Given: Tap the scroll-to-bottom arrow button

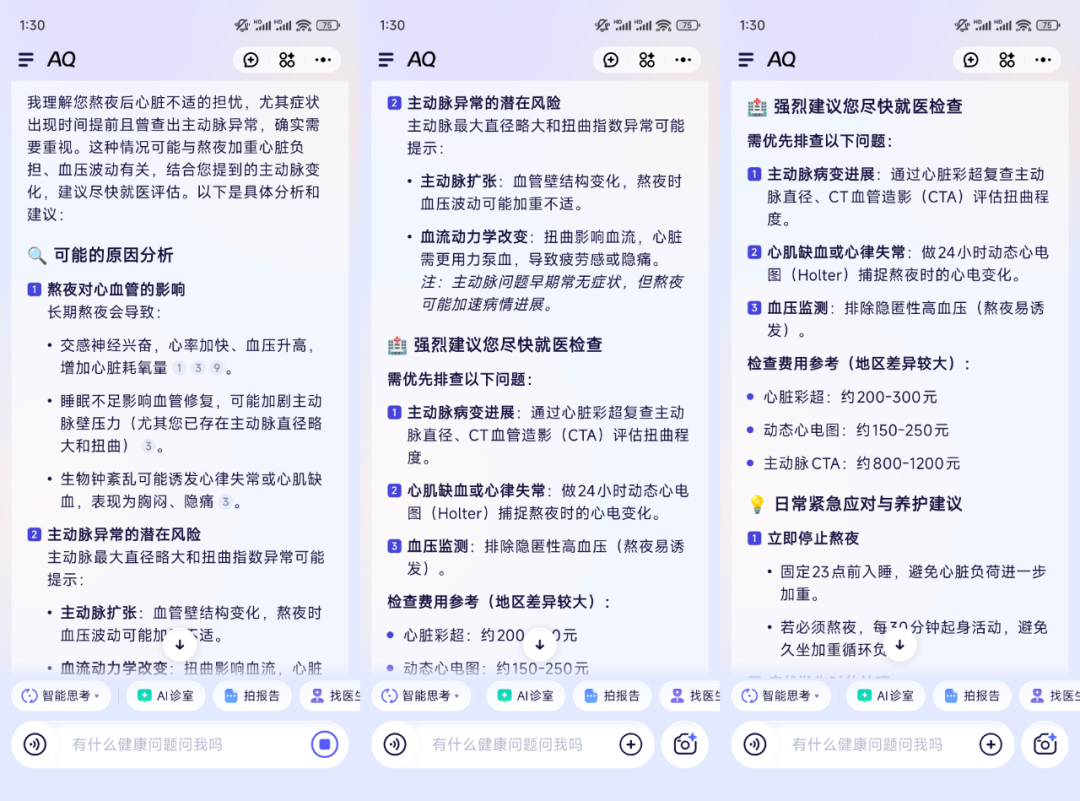Looking at the screenshot, I should click(x=180, y=644).
